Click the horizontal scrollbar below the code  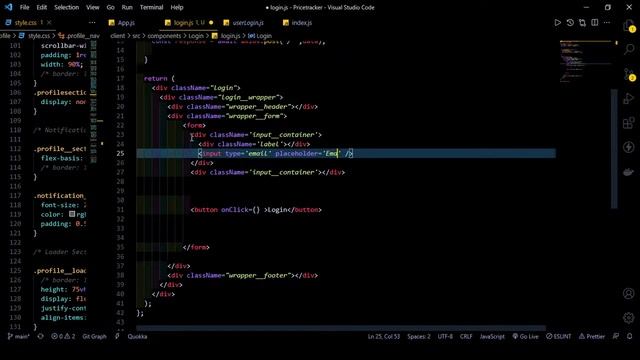341,328
